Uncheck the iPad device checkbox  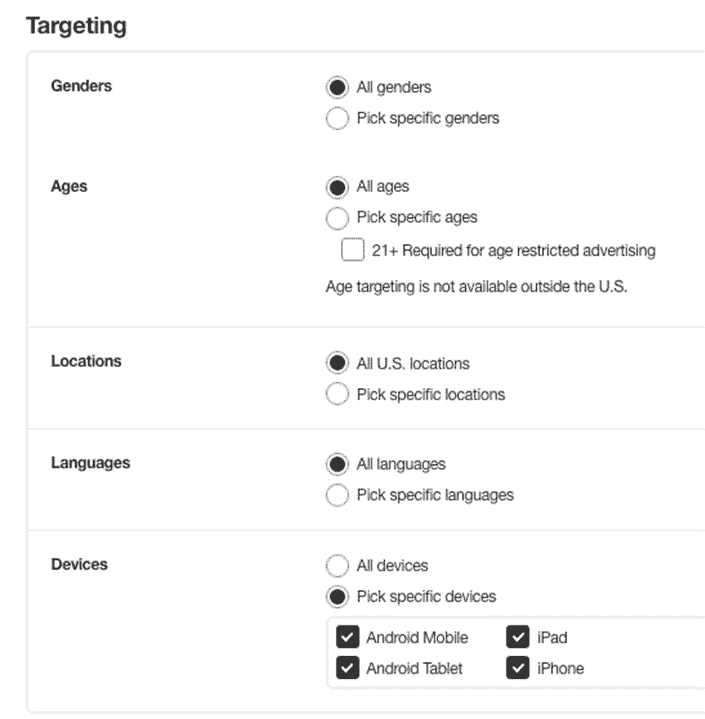518,638
